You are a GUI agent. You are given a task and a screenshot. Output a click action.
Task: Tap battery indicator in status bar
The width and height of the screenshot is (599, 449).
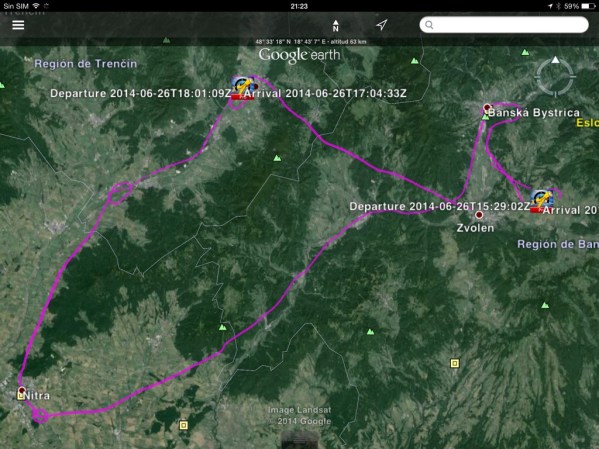[x=588, y=6]
